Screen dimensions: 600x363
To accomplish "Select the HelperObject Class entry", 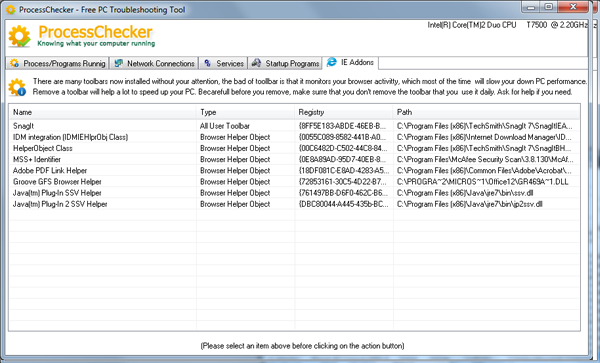I will 294,148.
